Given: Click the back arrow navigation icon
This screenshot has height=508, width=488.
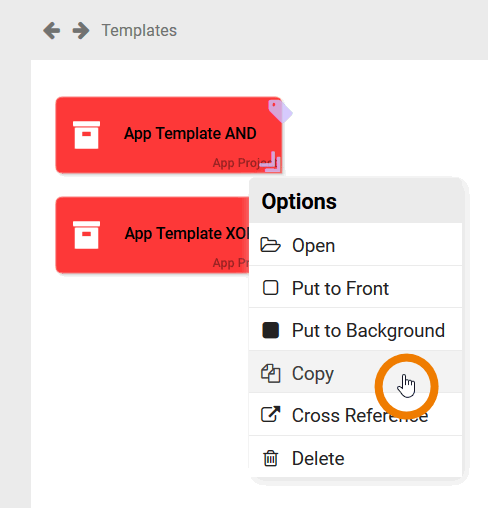Looking at the screenshot, I should (x=52, y=31).
